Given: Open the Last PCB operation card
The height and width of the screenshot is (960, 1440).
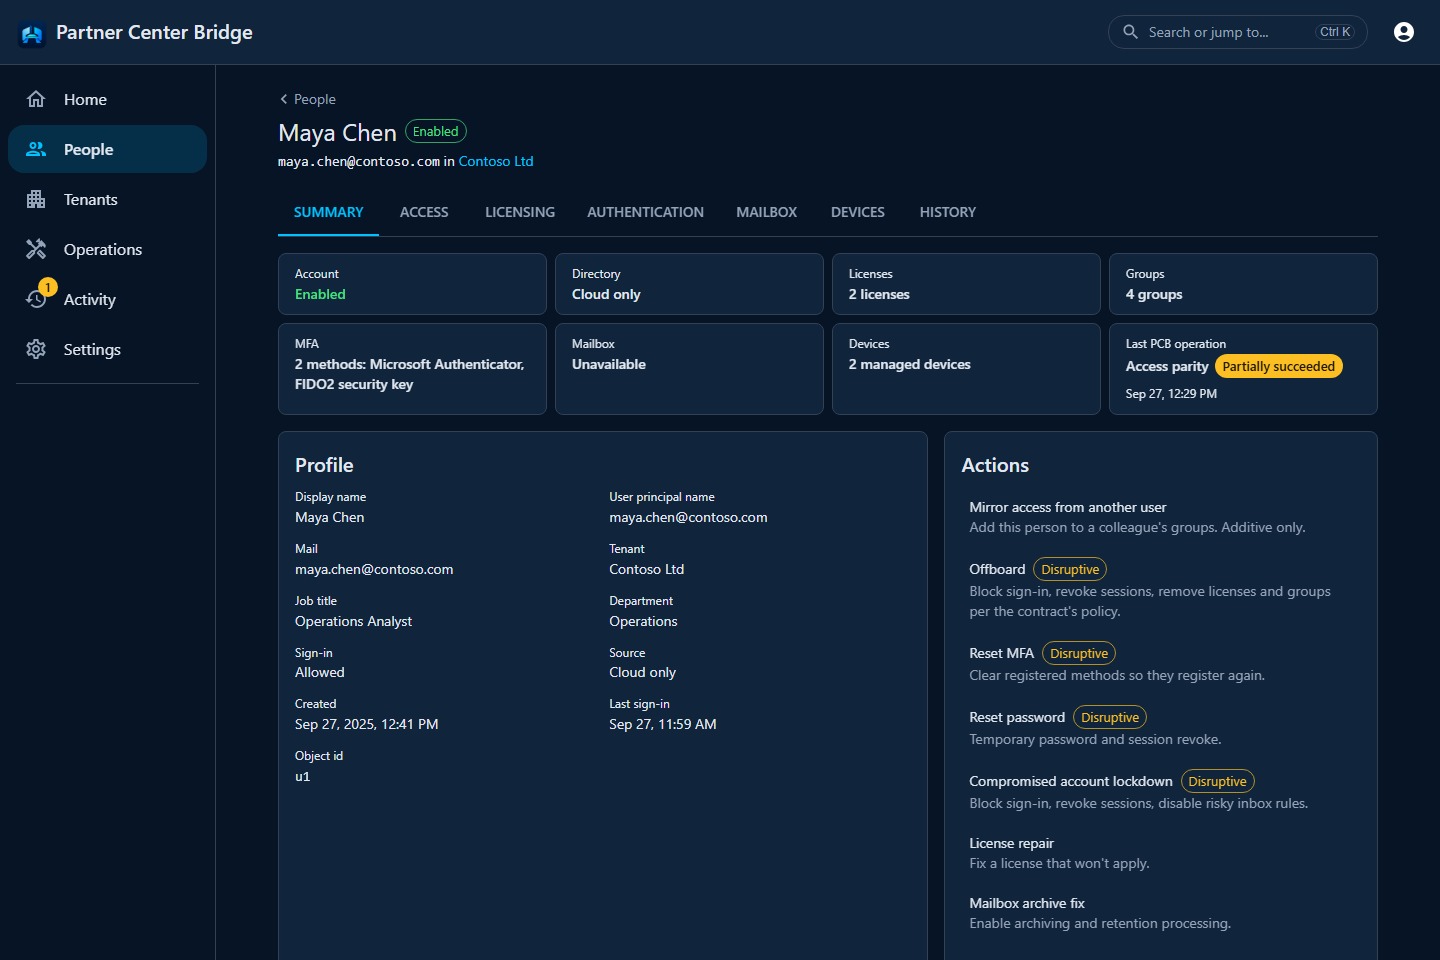Looking at the screenshot, I should pos(1243,369).
